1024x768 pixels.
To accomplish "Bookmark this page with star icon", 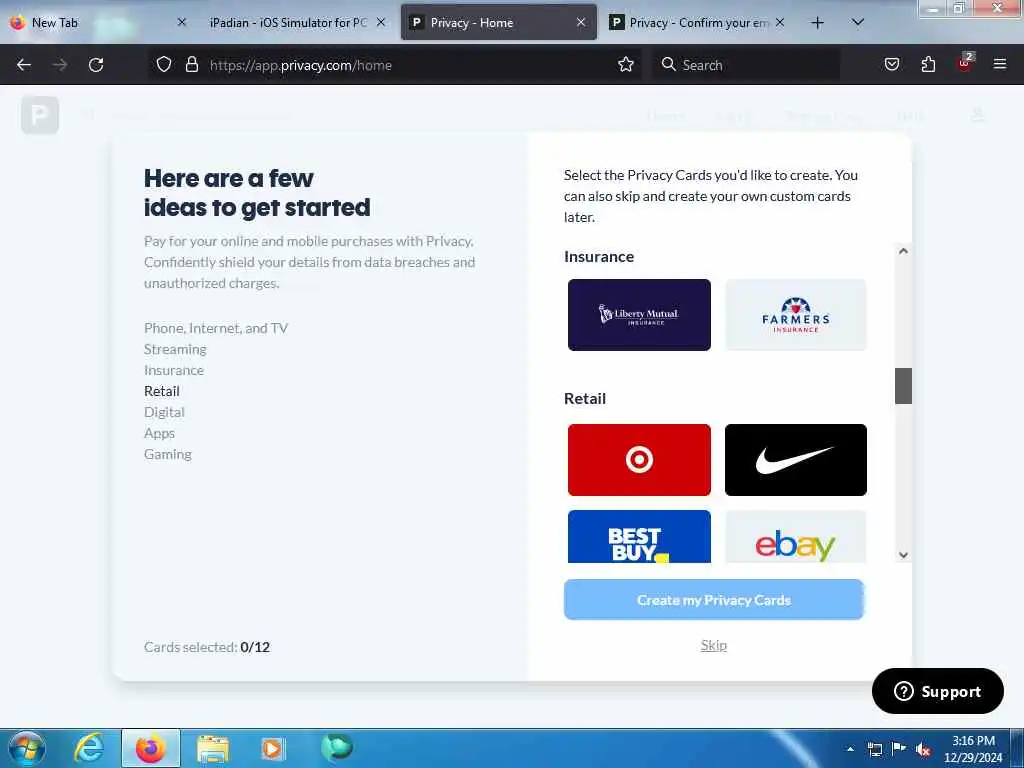I will (626, 65).
